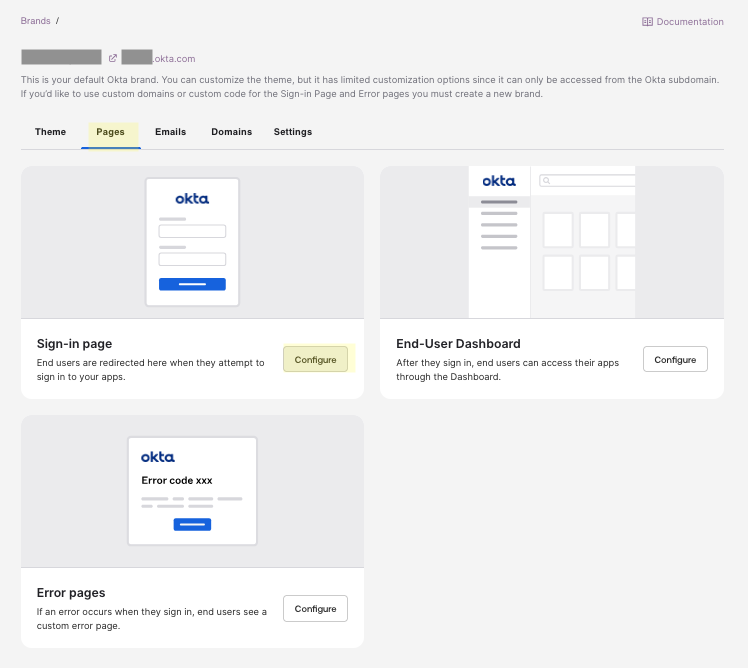748x668 pixels.
Task: Click the 'Error code xxx' preview text
Action: point(177,480)
